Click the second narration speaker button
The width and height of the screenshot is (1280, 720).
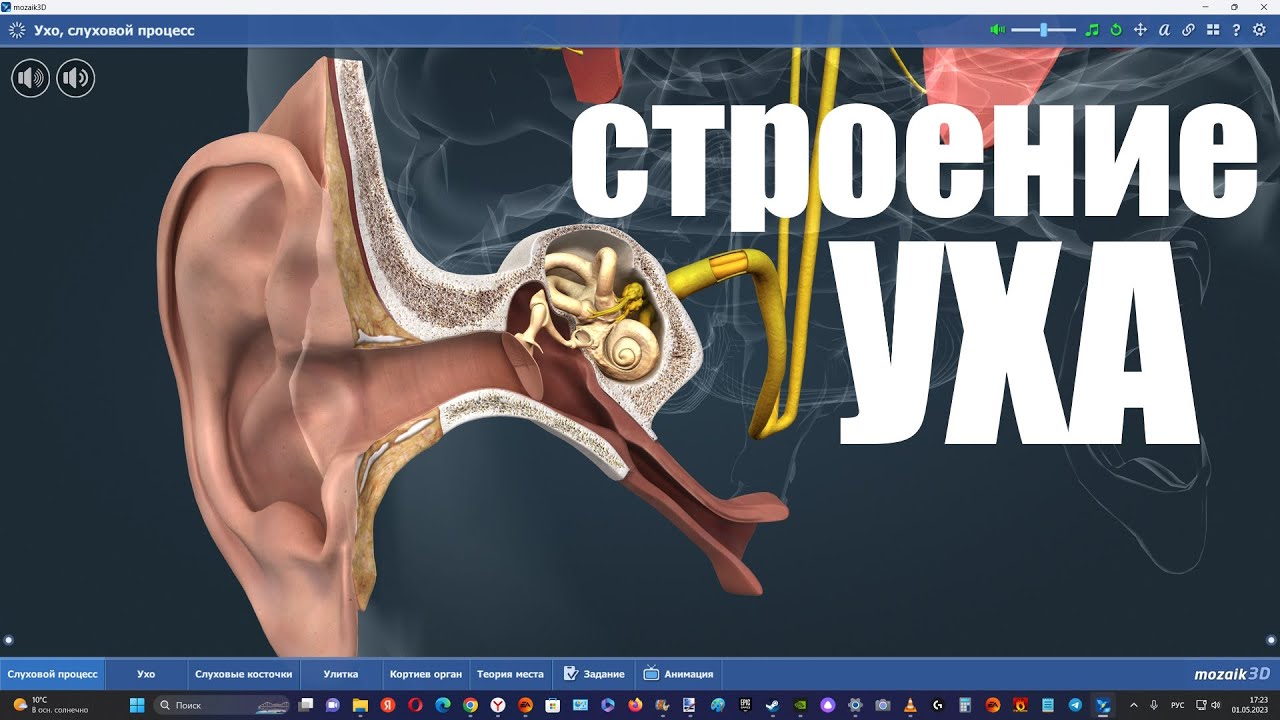[76, 78]
